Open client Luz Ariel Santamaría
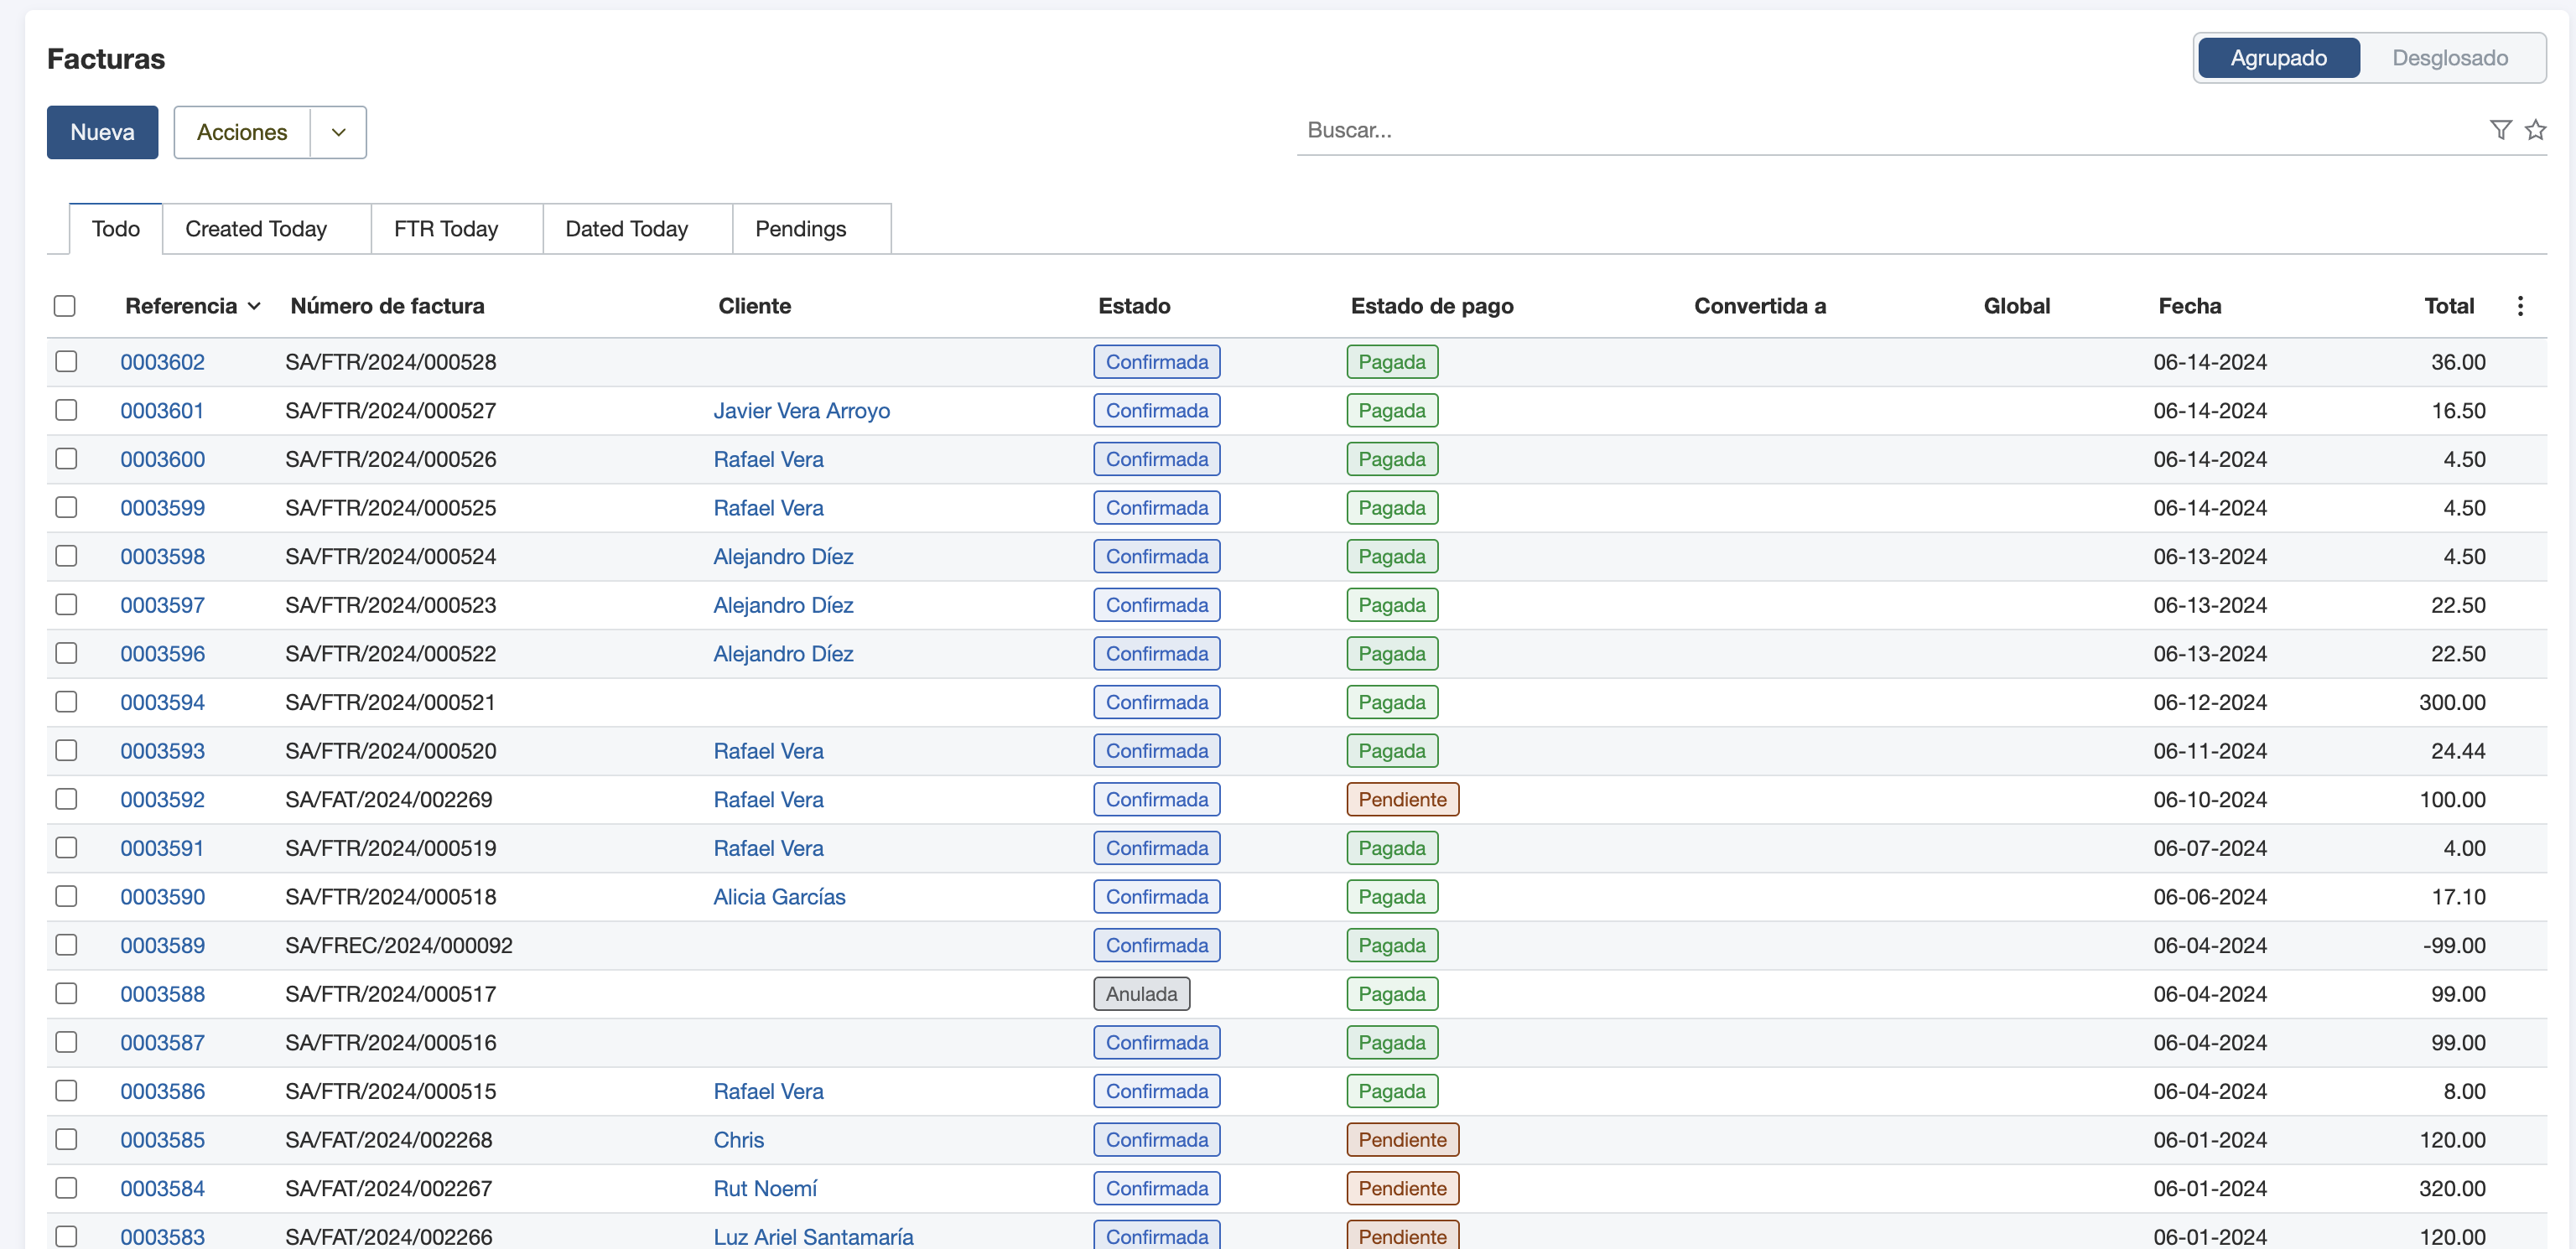2576x1249 pixels. 813,1237
